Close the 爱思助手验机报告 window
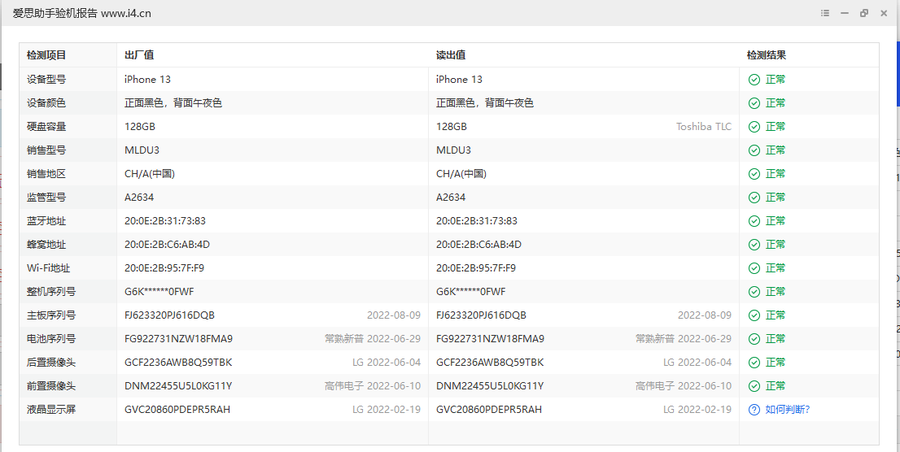Screen dimensions: 900x452 884,13
